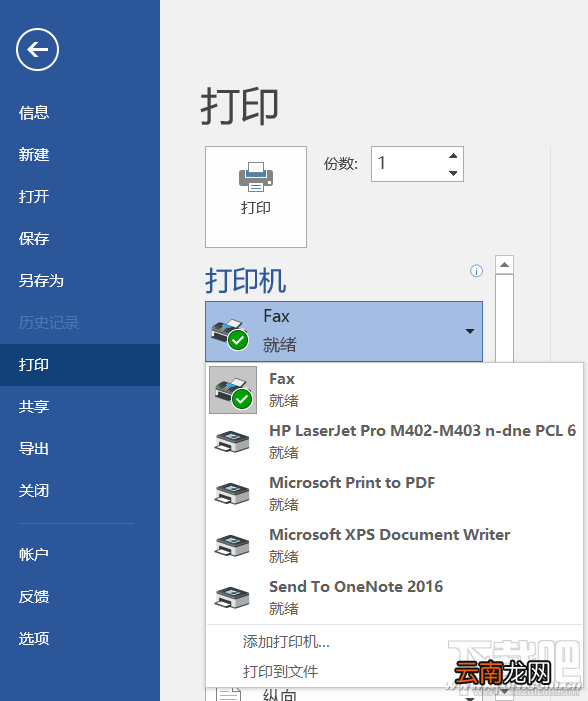The width and height of the screenshot is (588, 701).
Task: Choose 打印到文件 option
Action: pos(280,671)
